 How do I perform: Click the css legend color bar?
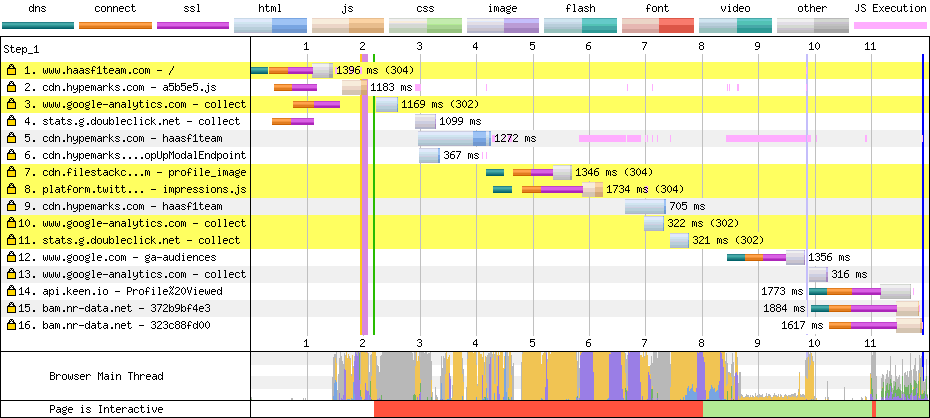[x=425, y=25]
